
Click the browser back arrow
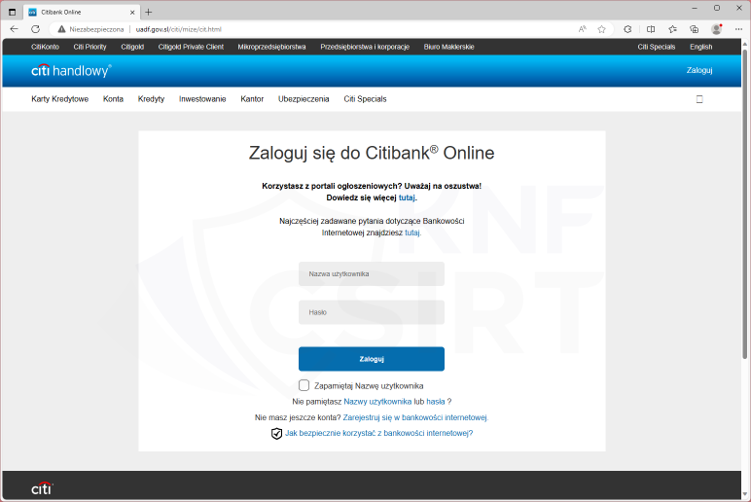(x=14, y=29)
